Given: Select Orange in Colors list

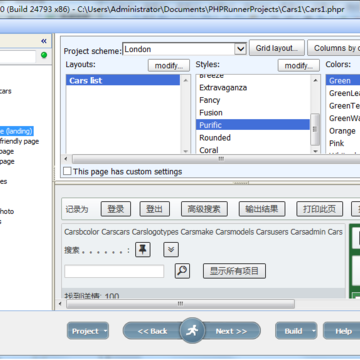Looking at the screenshot, I should (x=342, y=131).
